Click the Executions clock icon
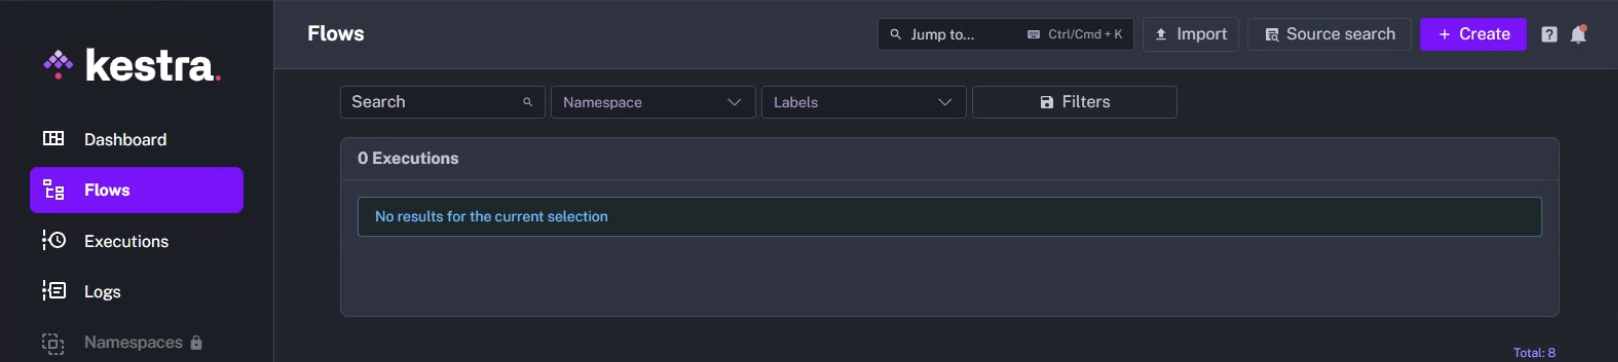This screenshot has width=1618, height=362. [53, 240]
